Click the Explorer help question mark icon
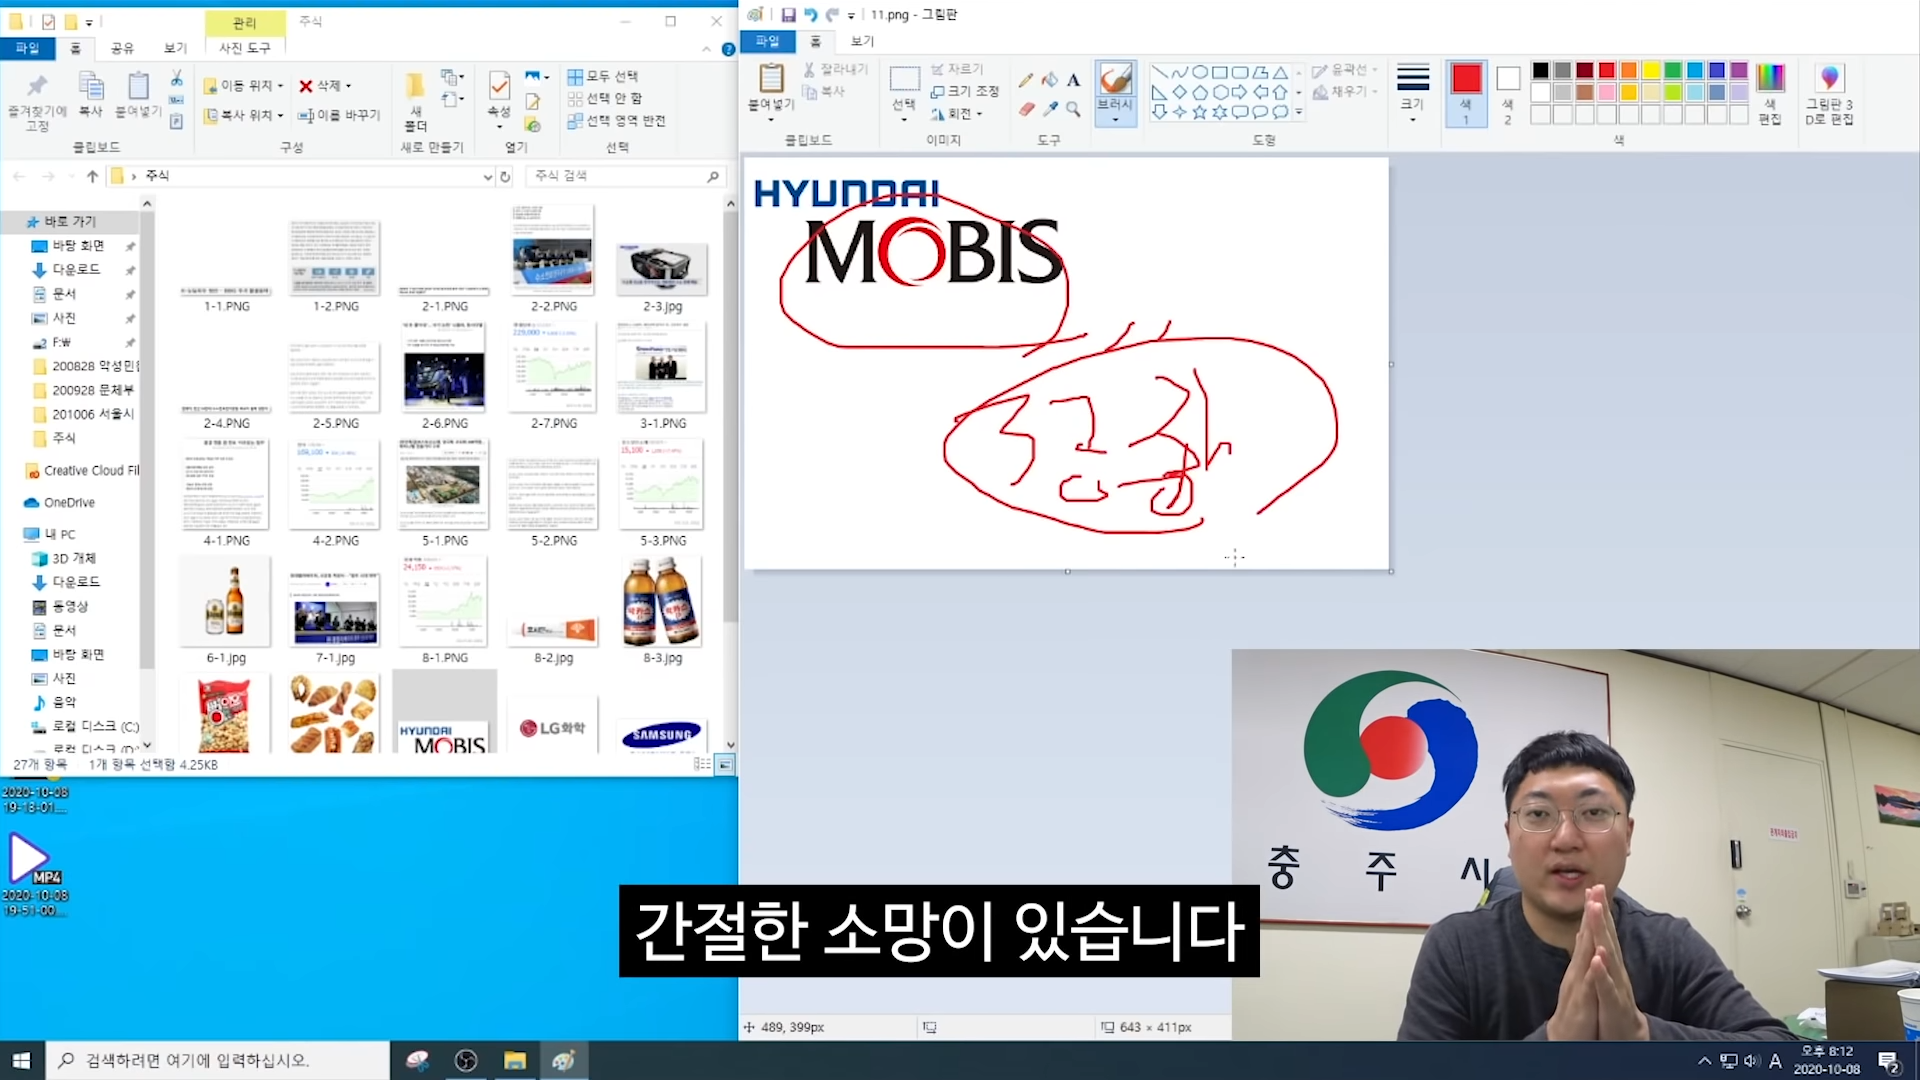 (728, 49)
